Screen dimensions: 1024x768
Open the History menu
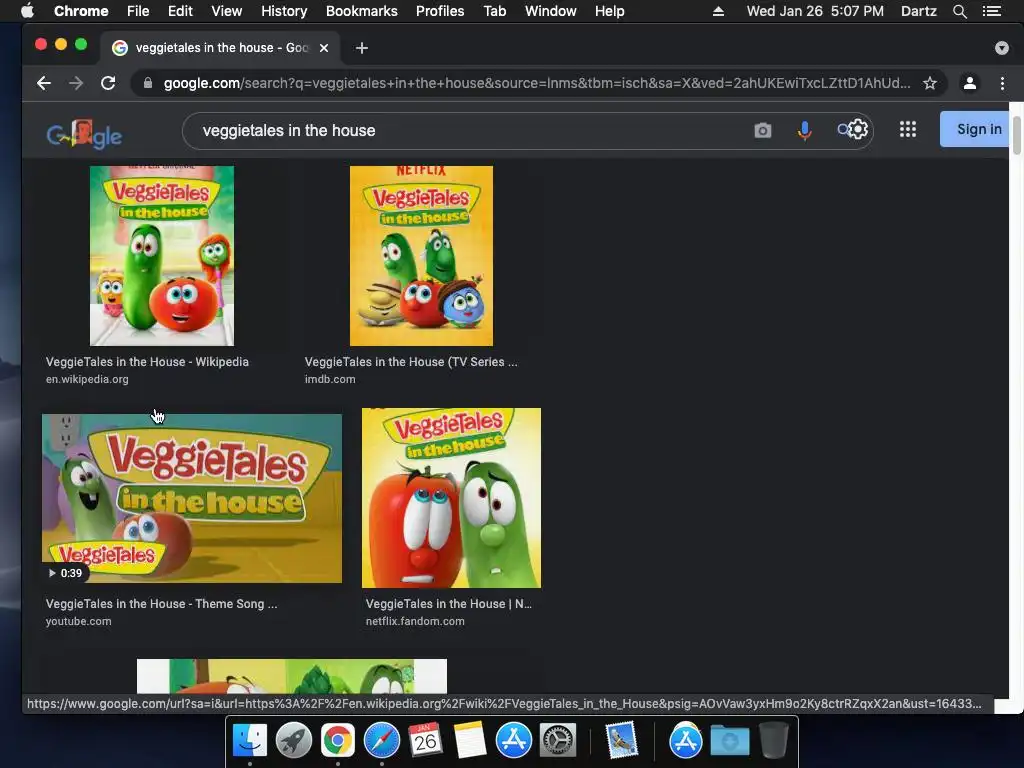click(284, 11)
